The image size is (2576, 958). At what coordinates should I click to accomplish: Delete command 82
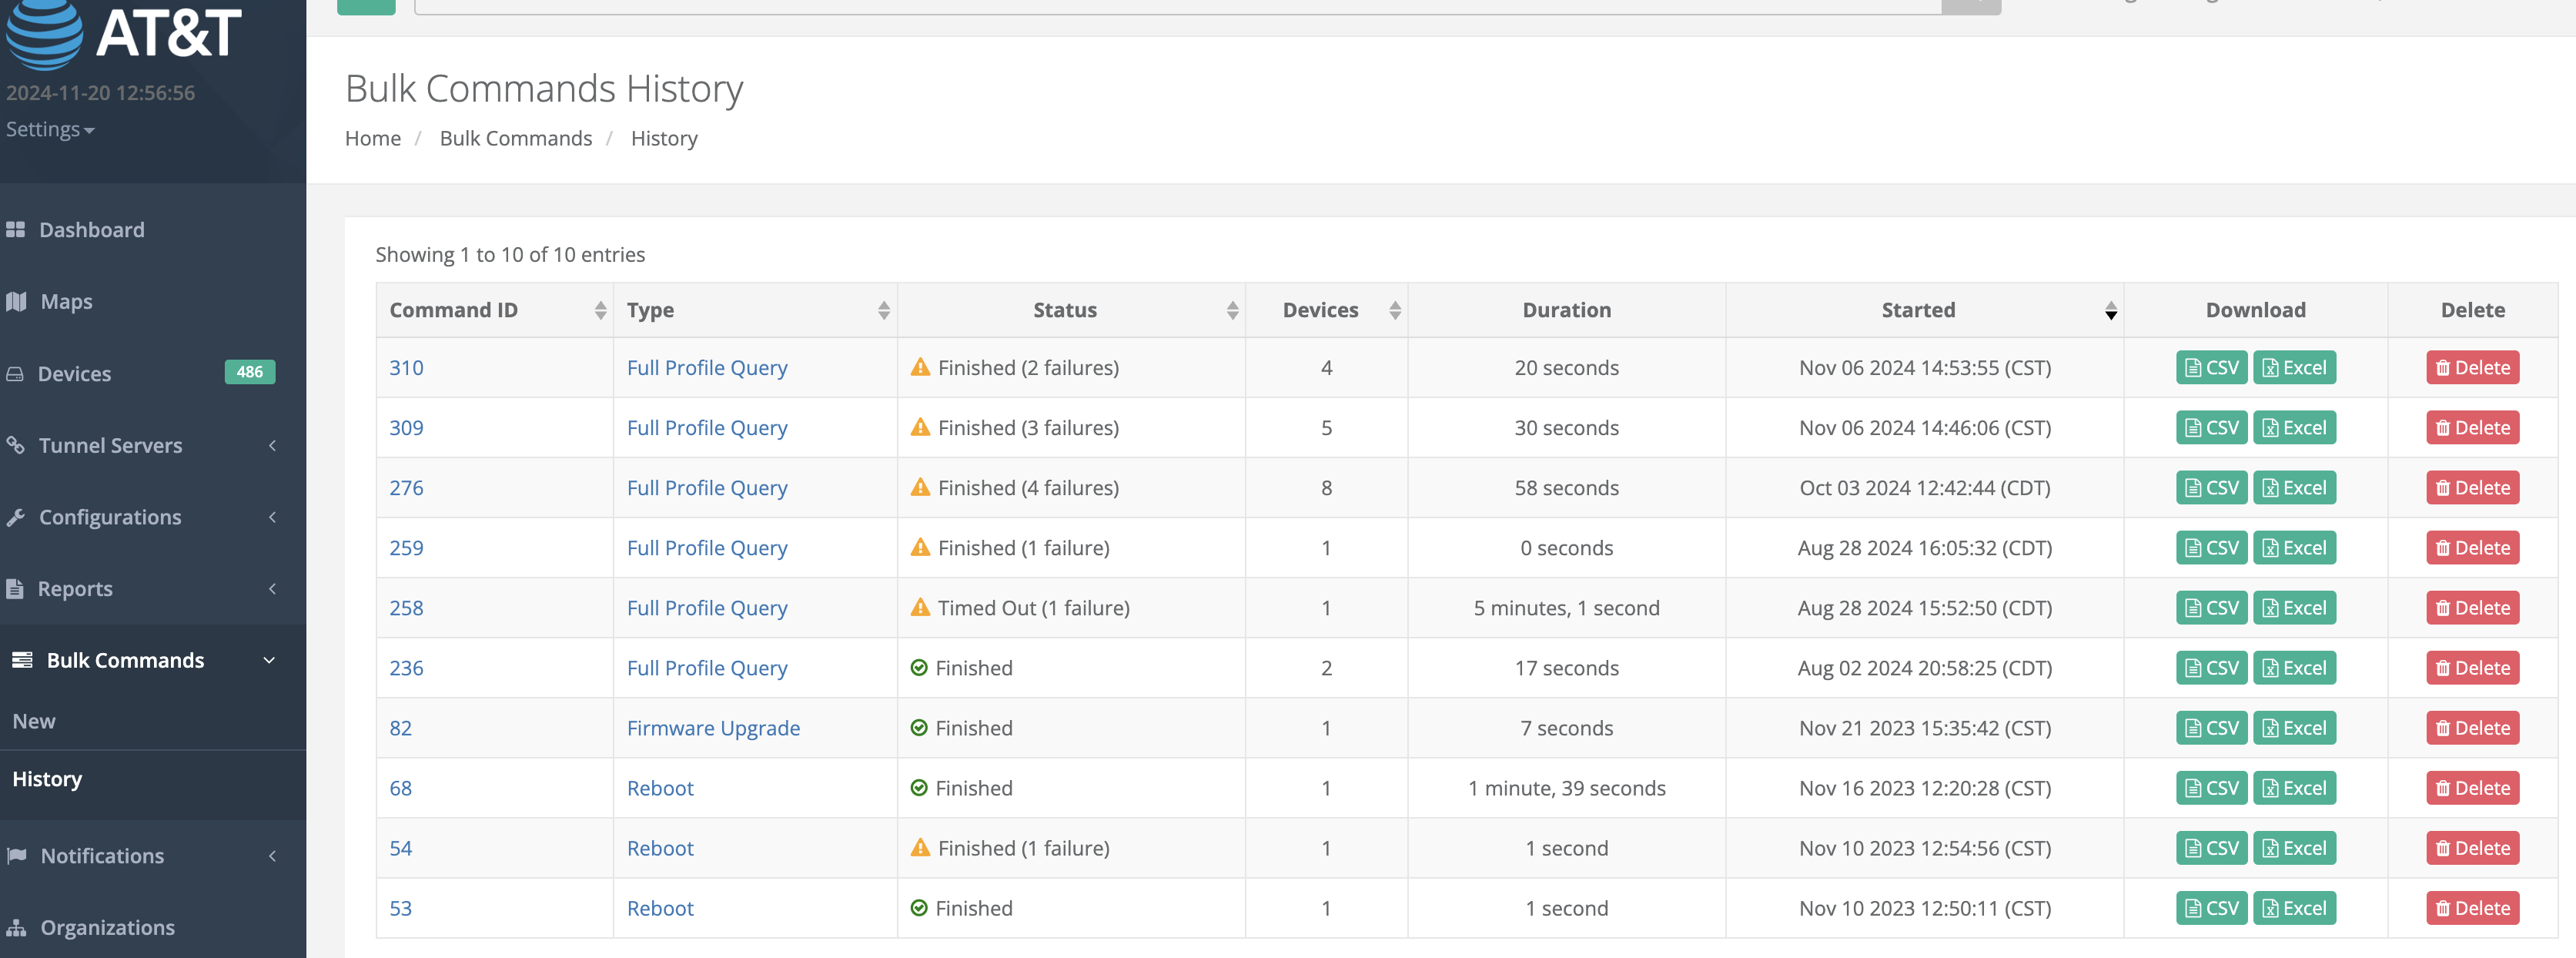point(2472,729)
